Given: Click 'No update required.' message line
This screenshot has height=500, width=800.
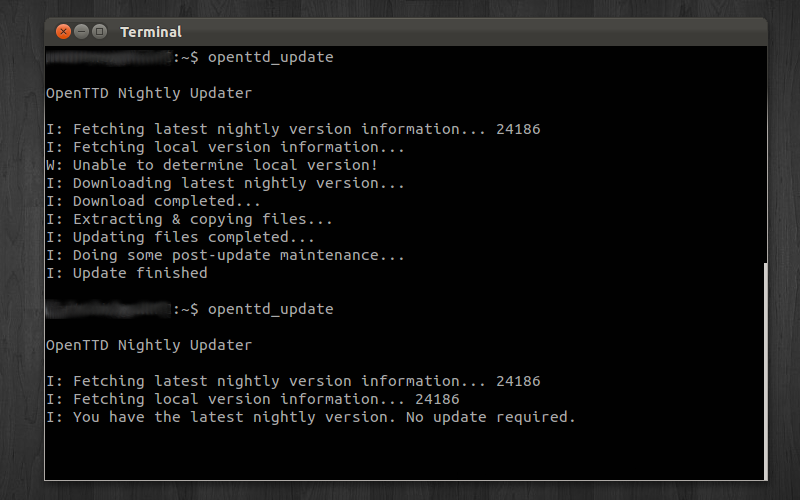Looking at the screenshot, I should coord(311,417).
